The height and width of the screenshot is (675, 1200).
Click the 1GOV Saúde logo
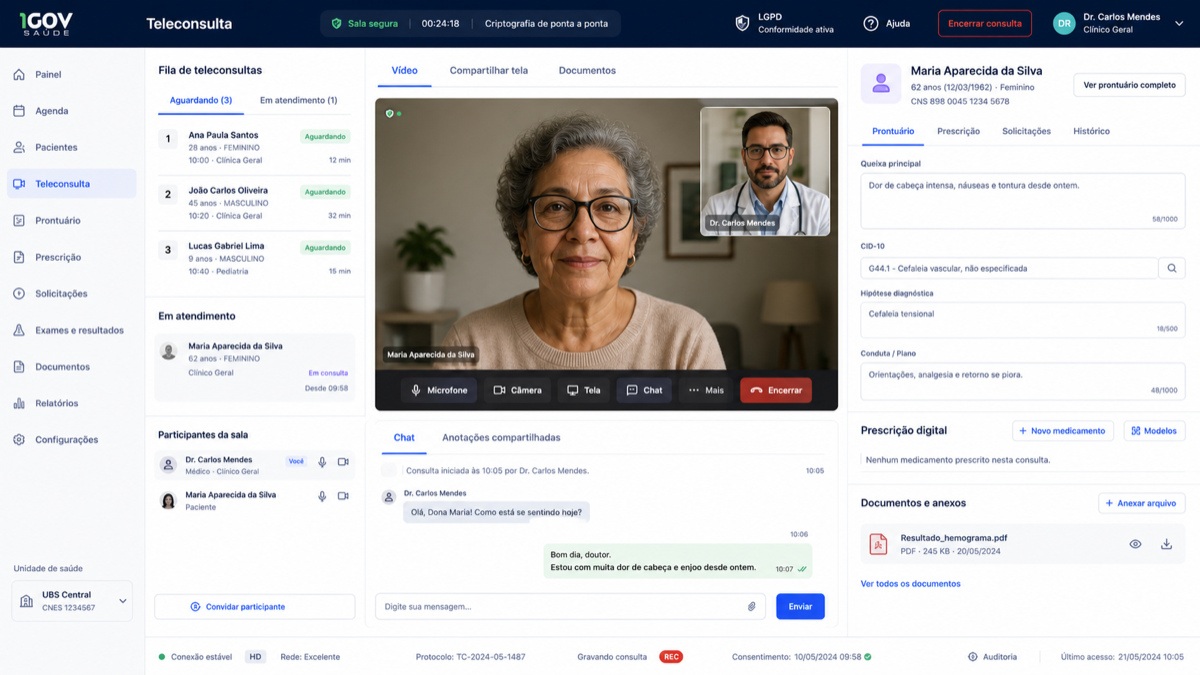pos(46,23)
